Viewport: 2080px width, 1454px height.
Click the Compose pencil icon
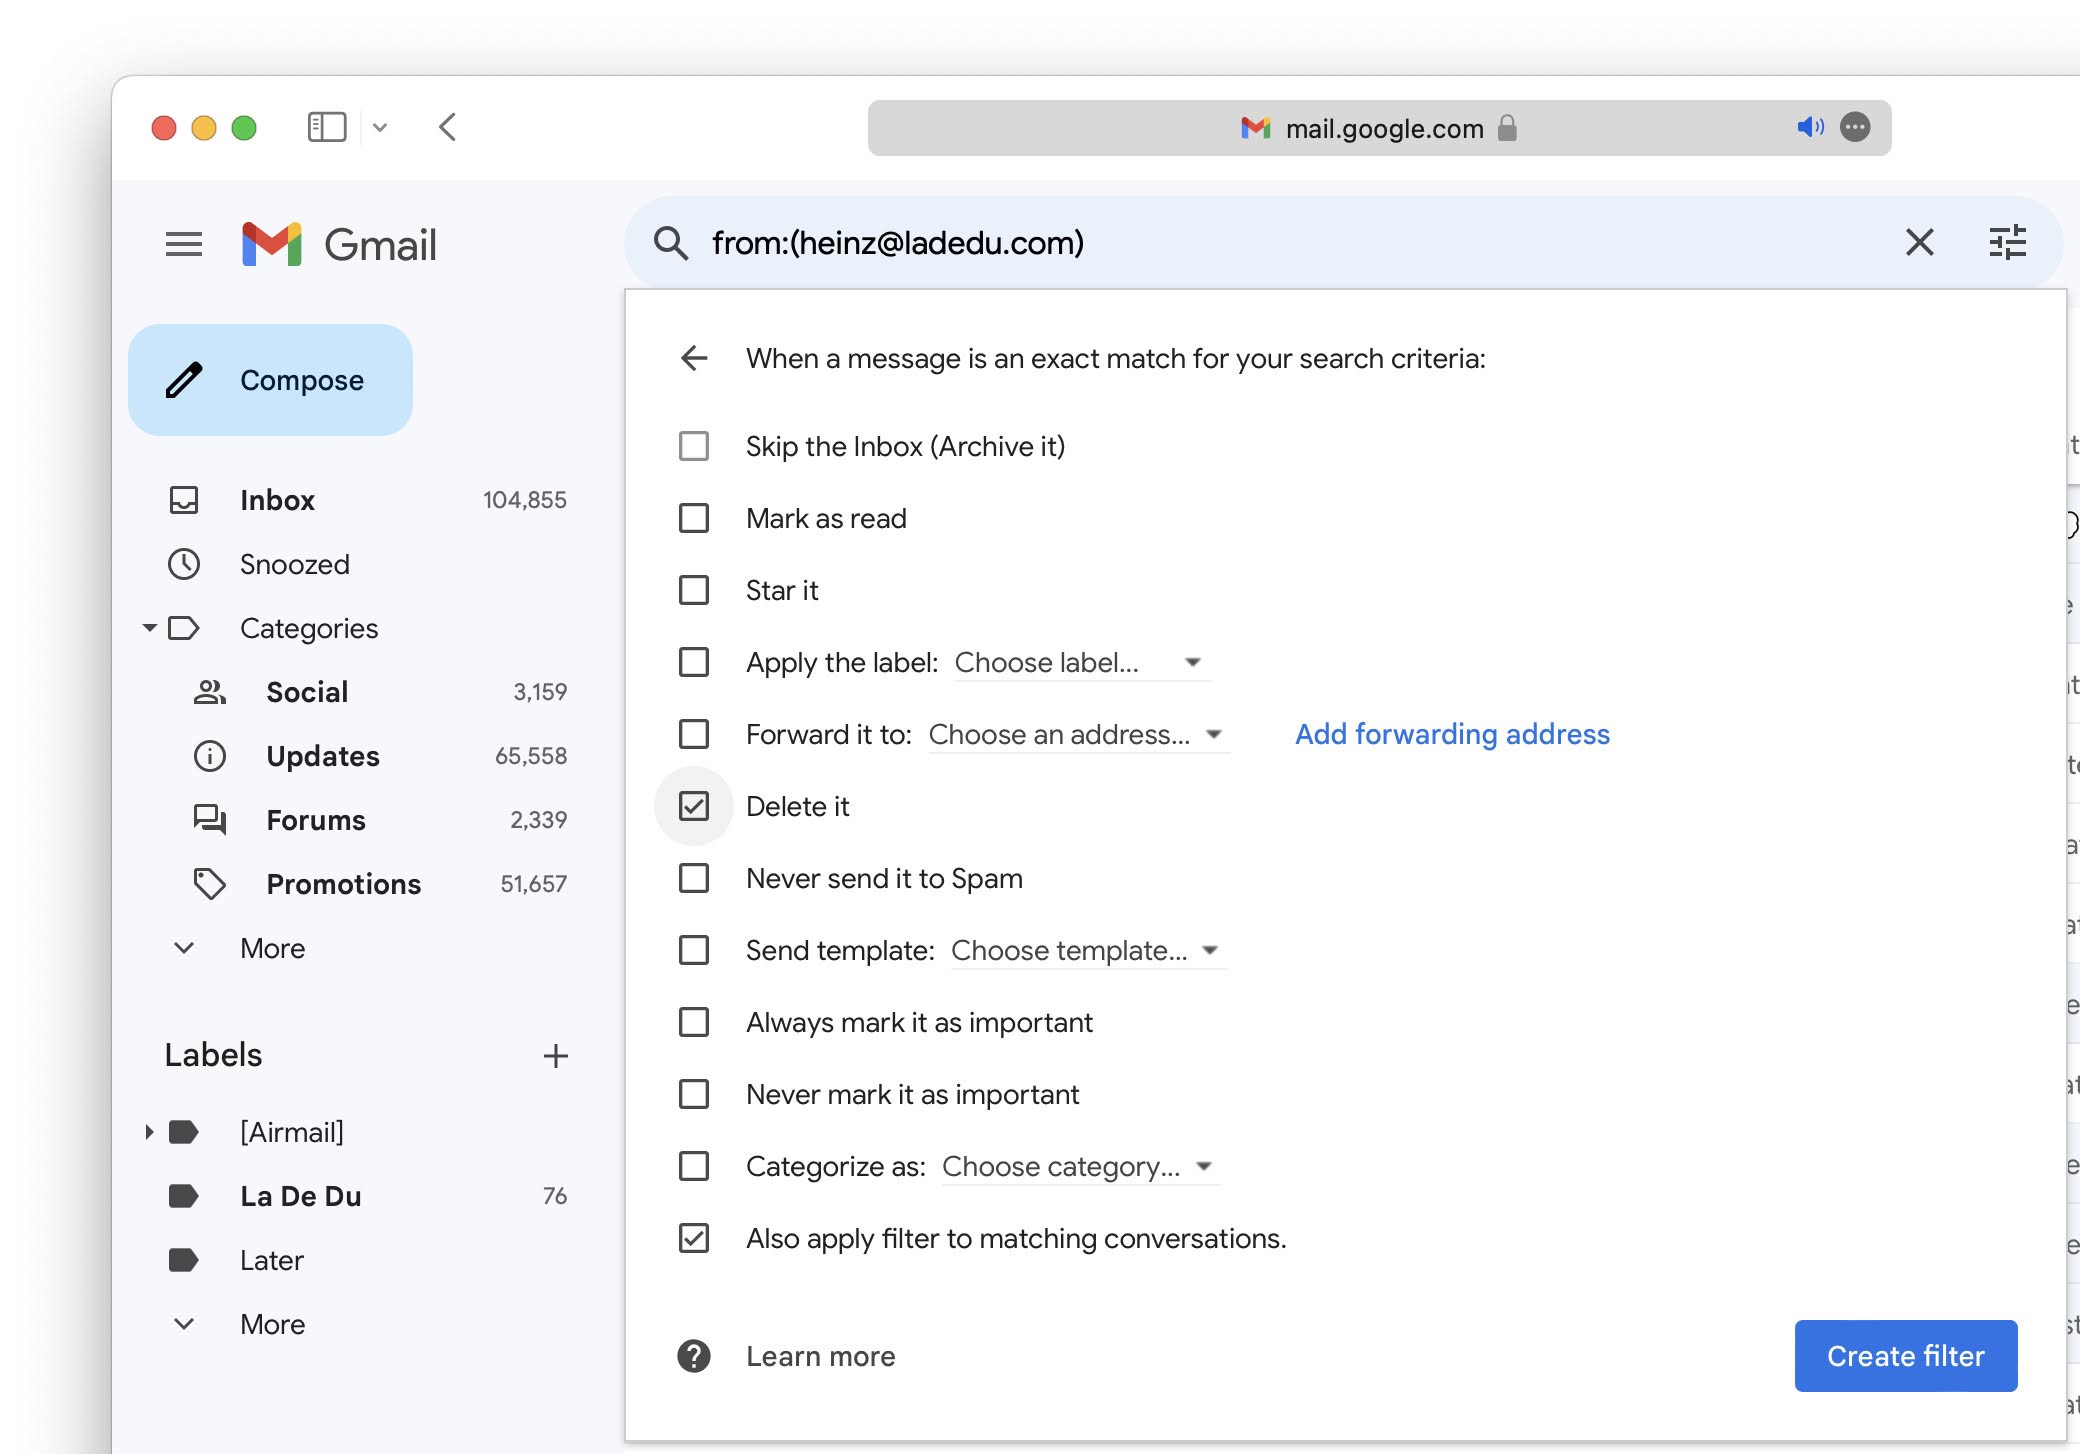tap(184, 380)
